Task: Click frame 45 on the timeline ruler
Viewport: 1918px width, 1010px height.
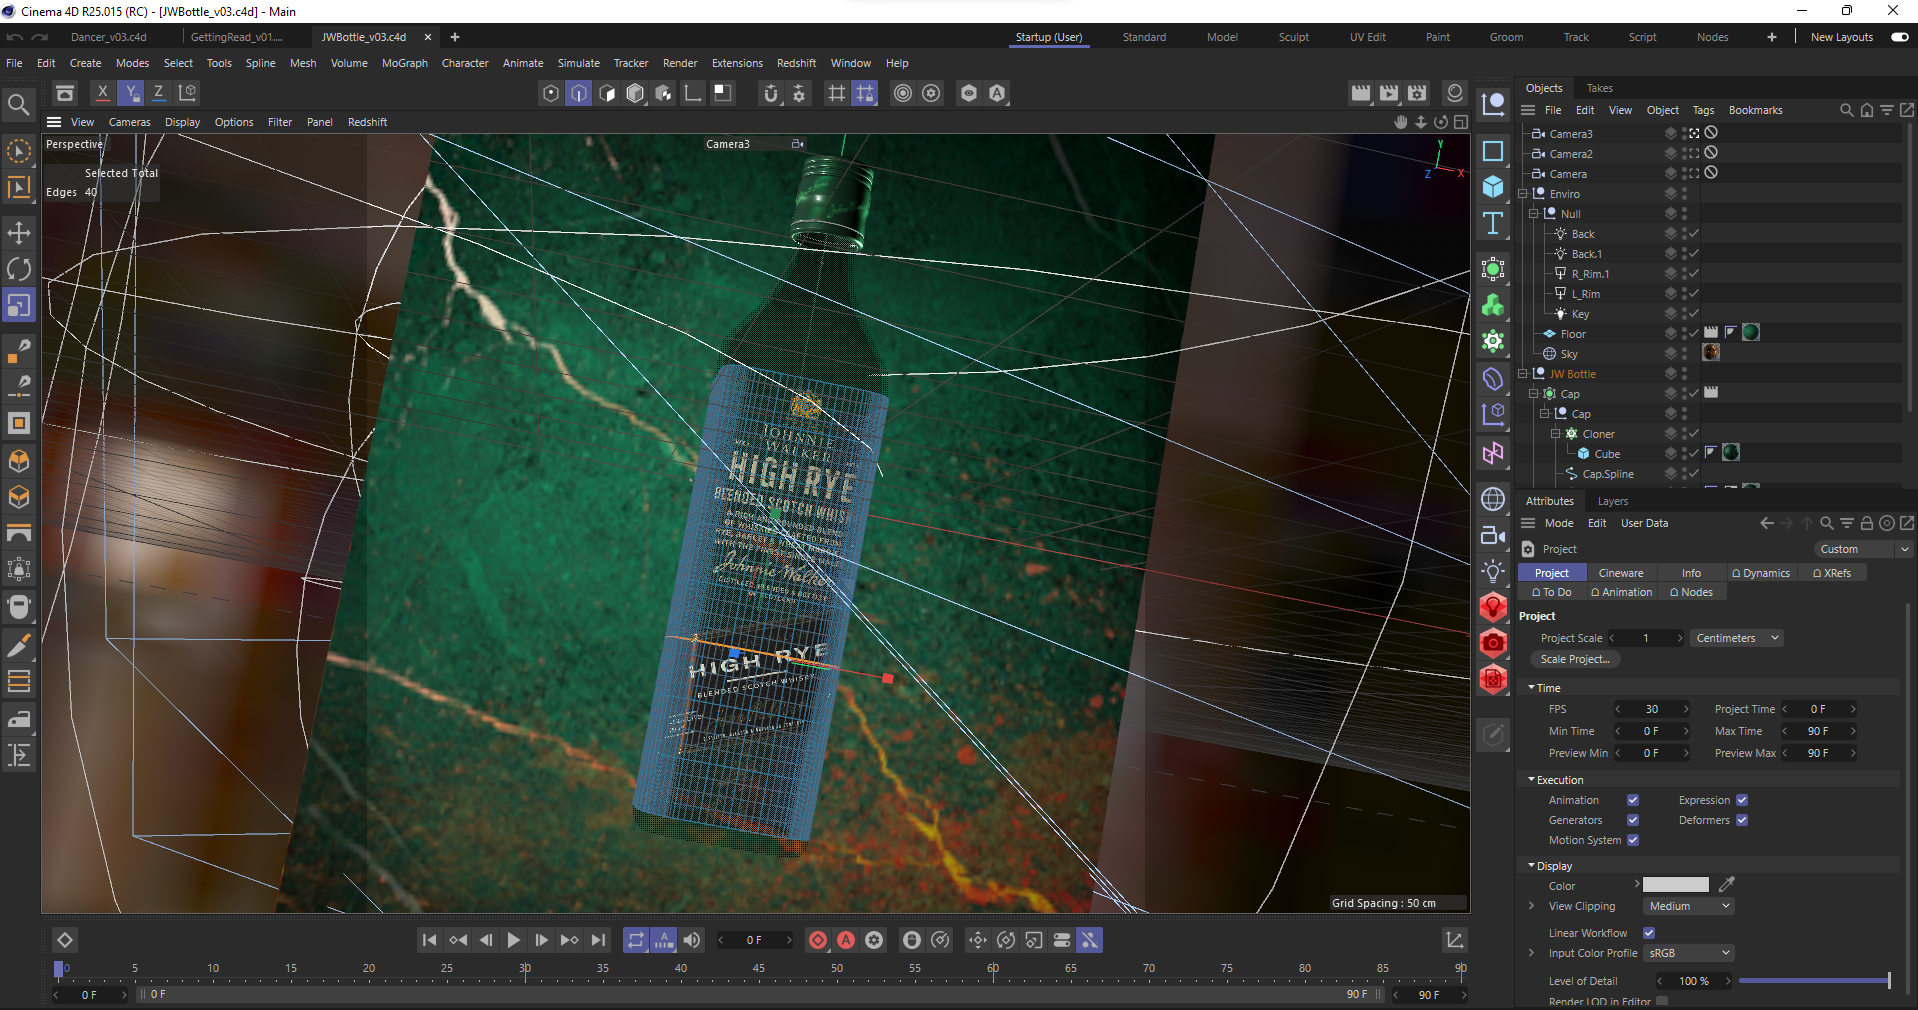Action: pos(758,968)
